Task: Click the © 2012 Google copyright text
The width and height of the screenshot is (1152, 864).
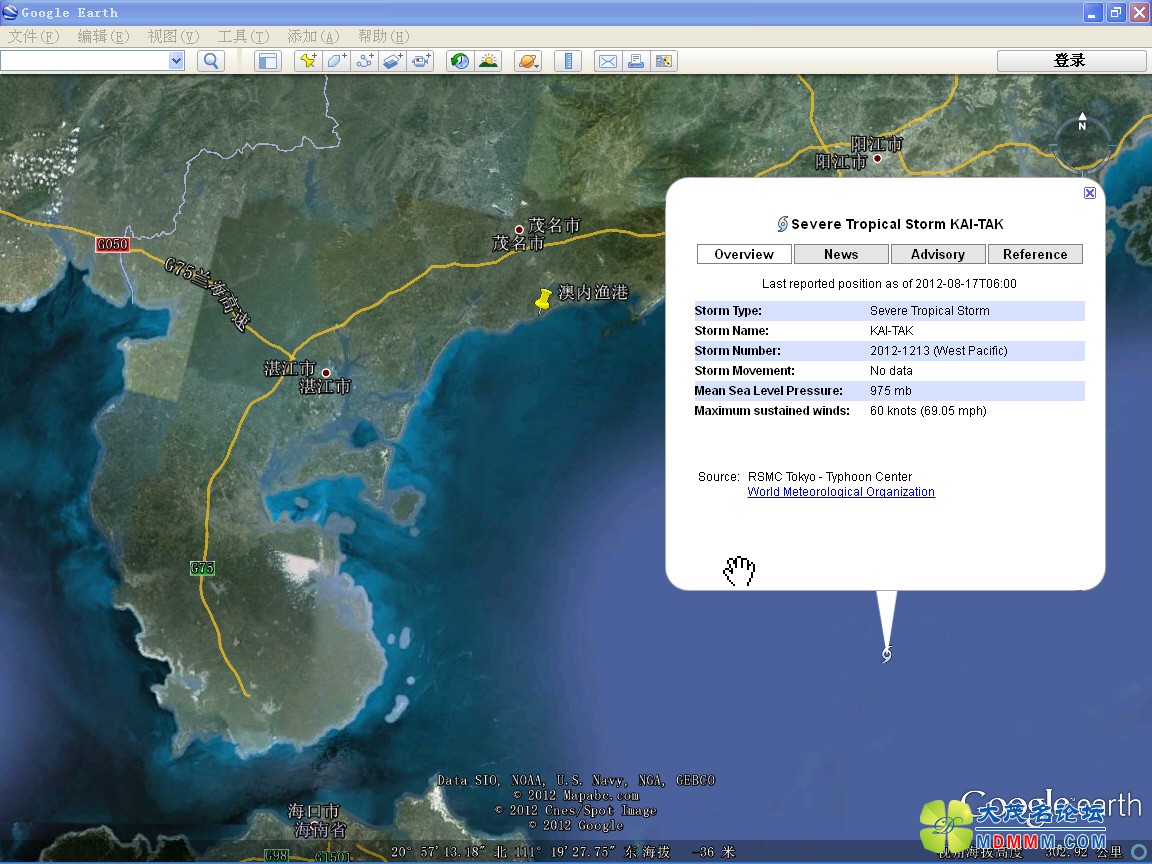Action: 575,826
